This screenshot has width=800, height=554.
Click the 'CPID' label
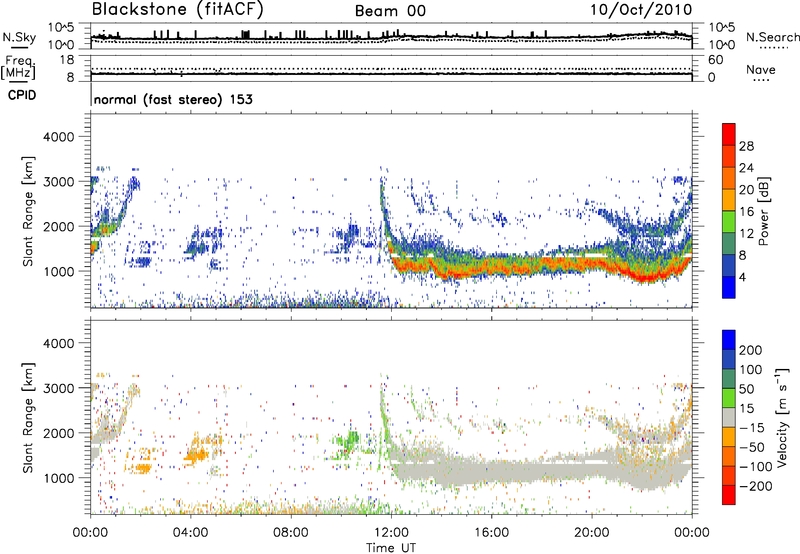[x=22, y=95]
